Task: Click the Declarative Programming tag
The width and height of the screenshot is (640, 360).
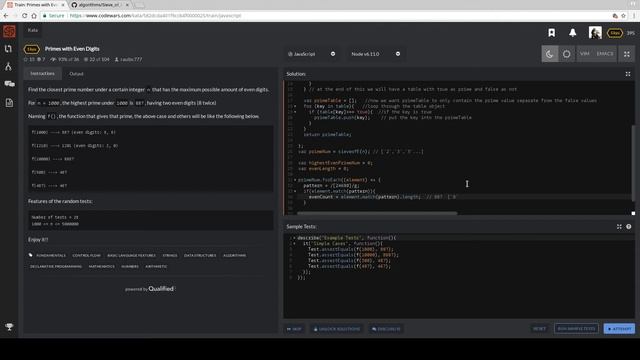Action: click(56, 267)
